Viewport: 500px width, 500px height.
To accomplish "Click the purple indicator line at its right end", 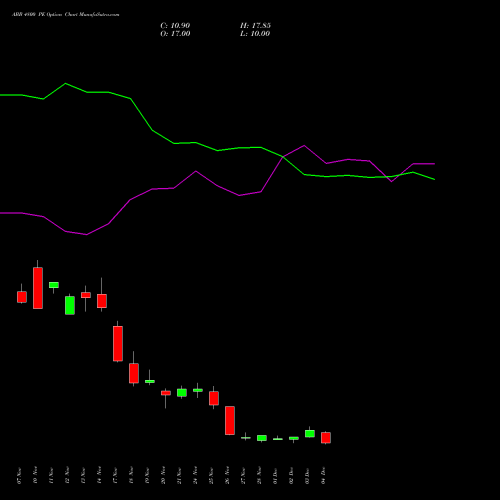I will pyautogui.click(x=434, y=164).
